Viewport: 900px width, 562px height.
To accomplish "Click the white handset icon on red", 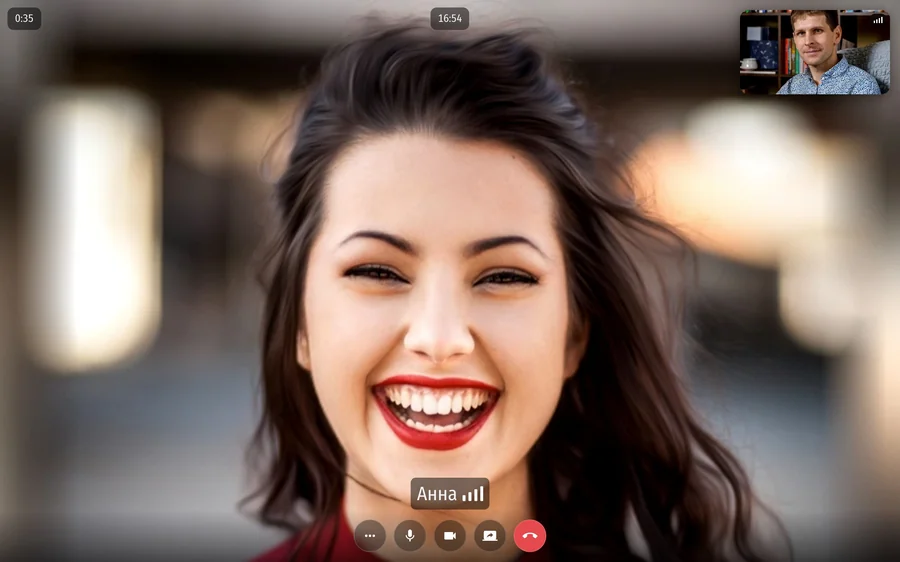I will (x=530, y=536).
